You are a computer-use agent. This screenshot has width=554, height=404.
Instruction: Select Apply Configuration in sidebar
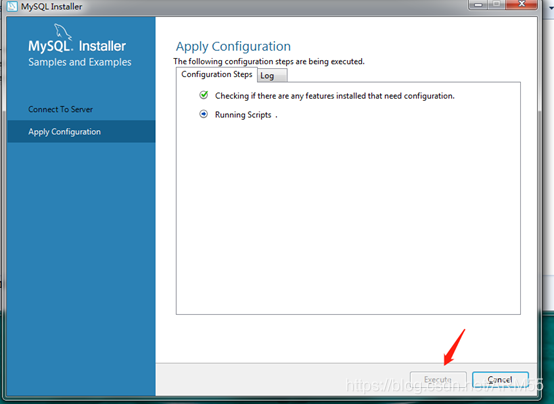81,131
